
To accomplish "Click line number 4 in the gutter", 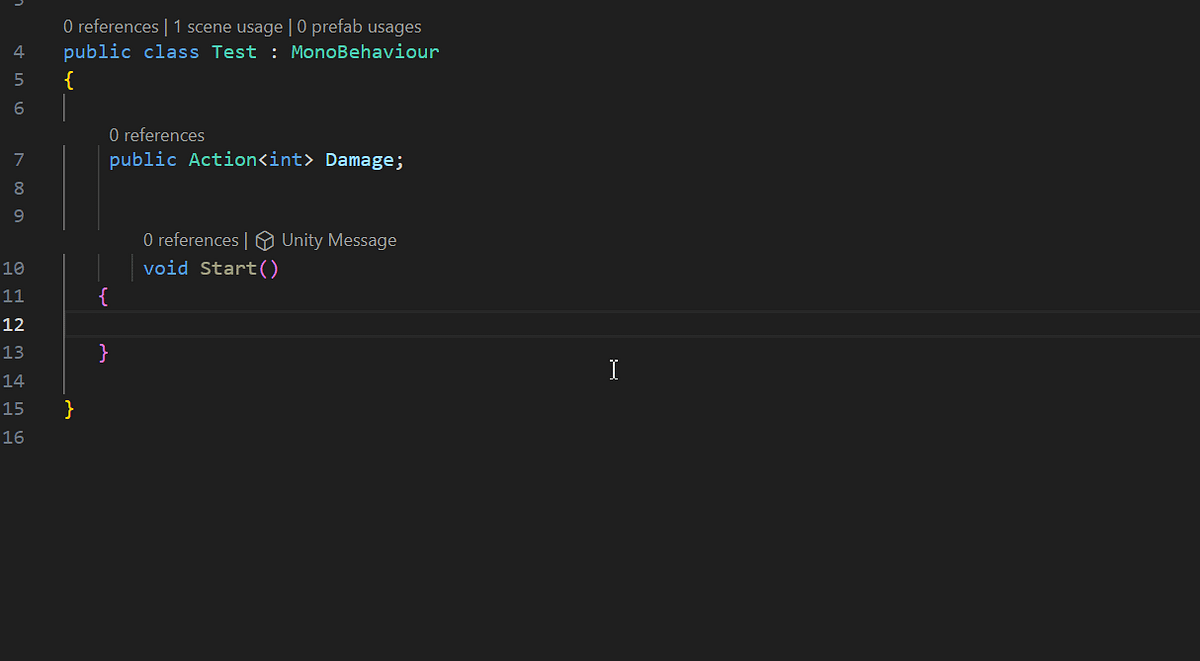I will (x=18, y=51).
